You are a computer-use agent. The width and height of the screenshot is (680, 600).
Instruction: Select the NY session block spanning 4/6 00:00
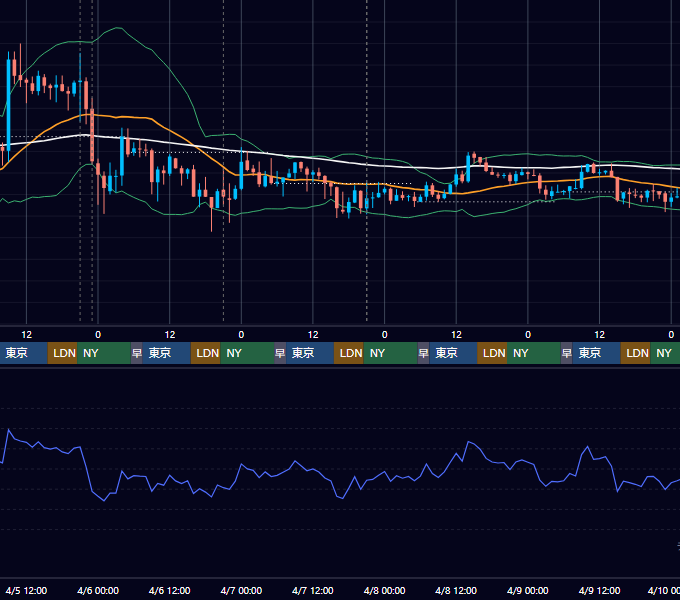[104, 353]
